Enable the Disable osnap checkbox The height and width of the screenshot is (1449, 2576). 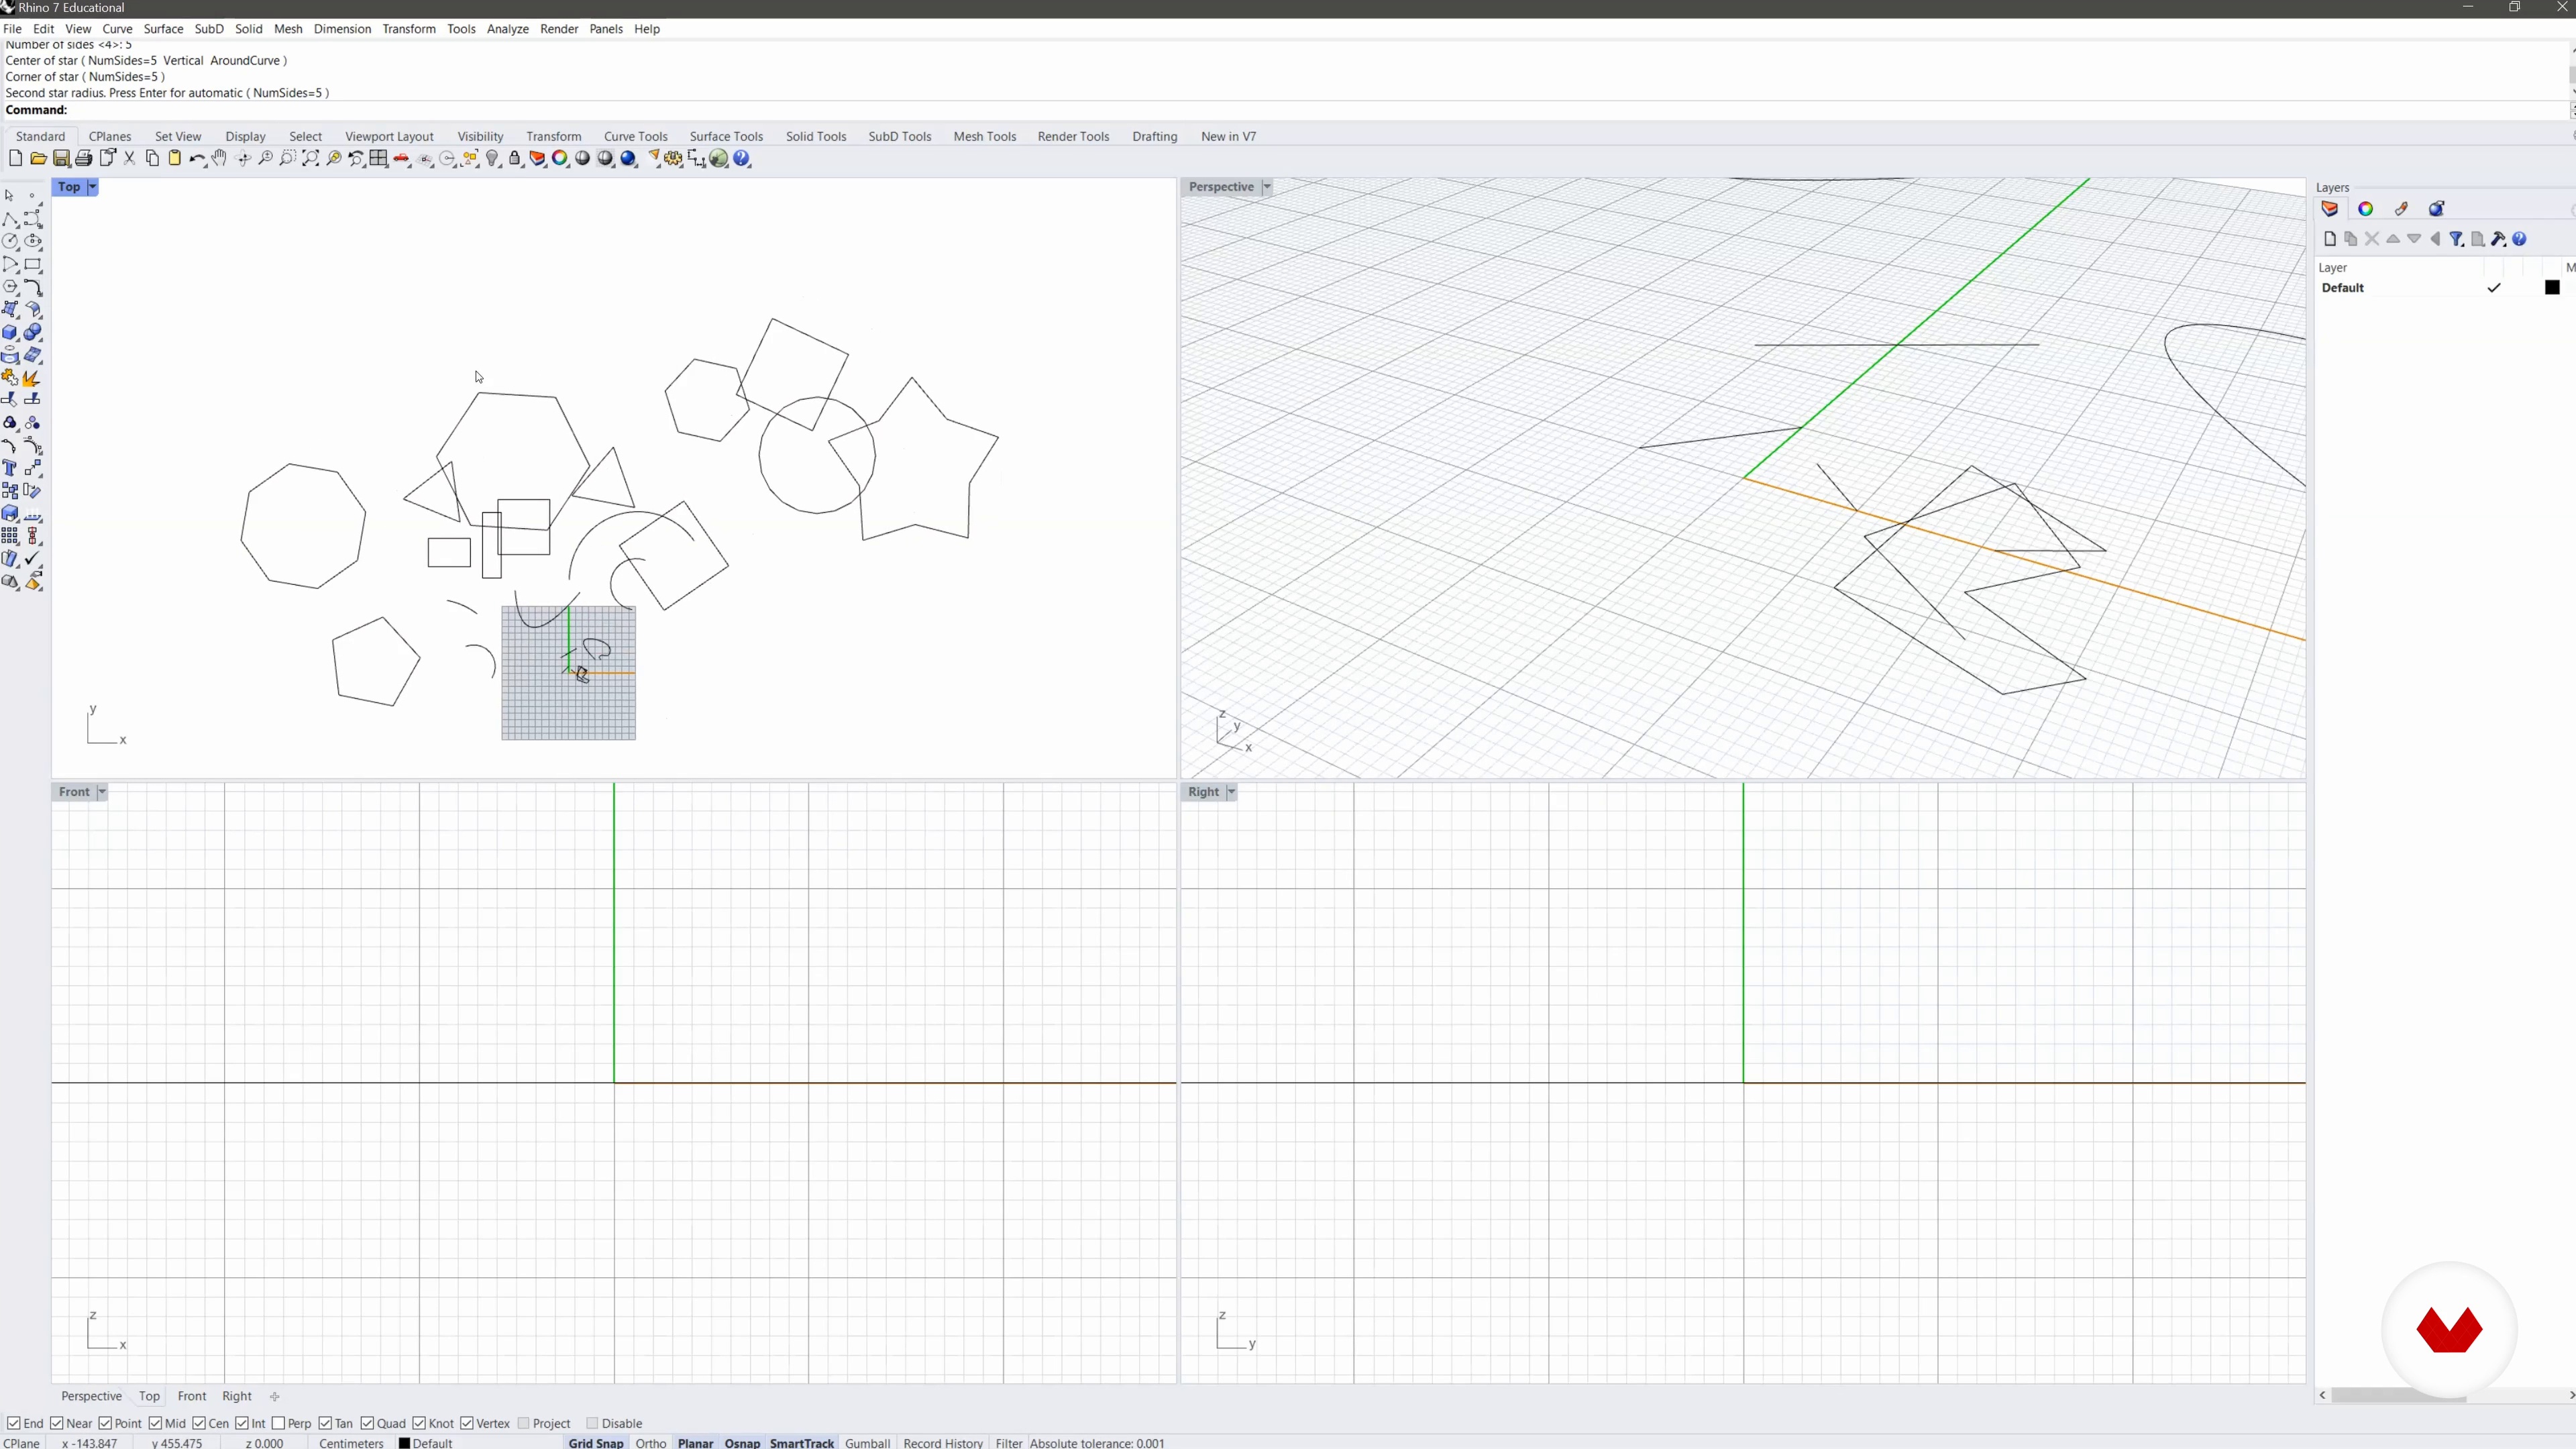click(592, 1423)
